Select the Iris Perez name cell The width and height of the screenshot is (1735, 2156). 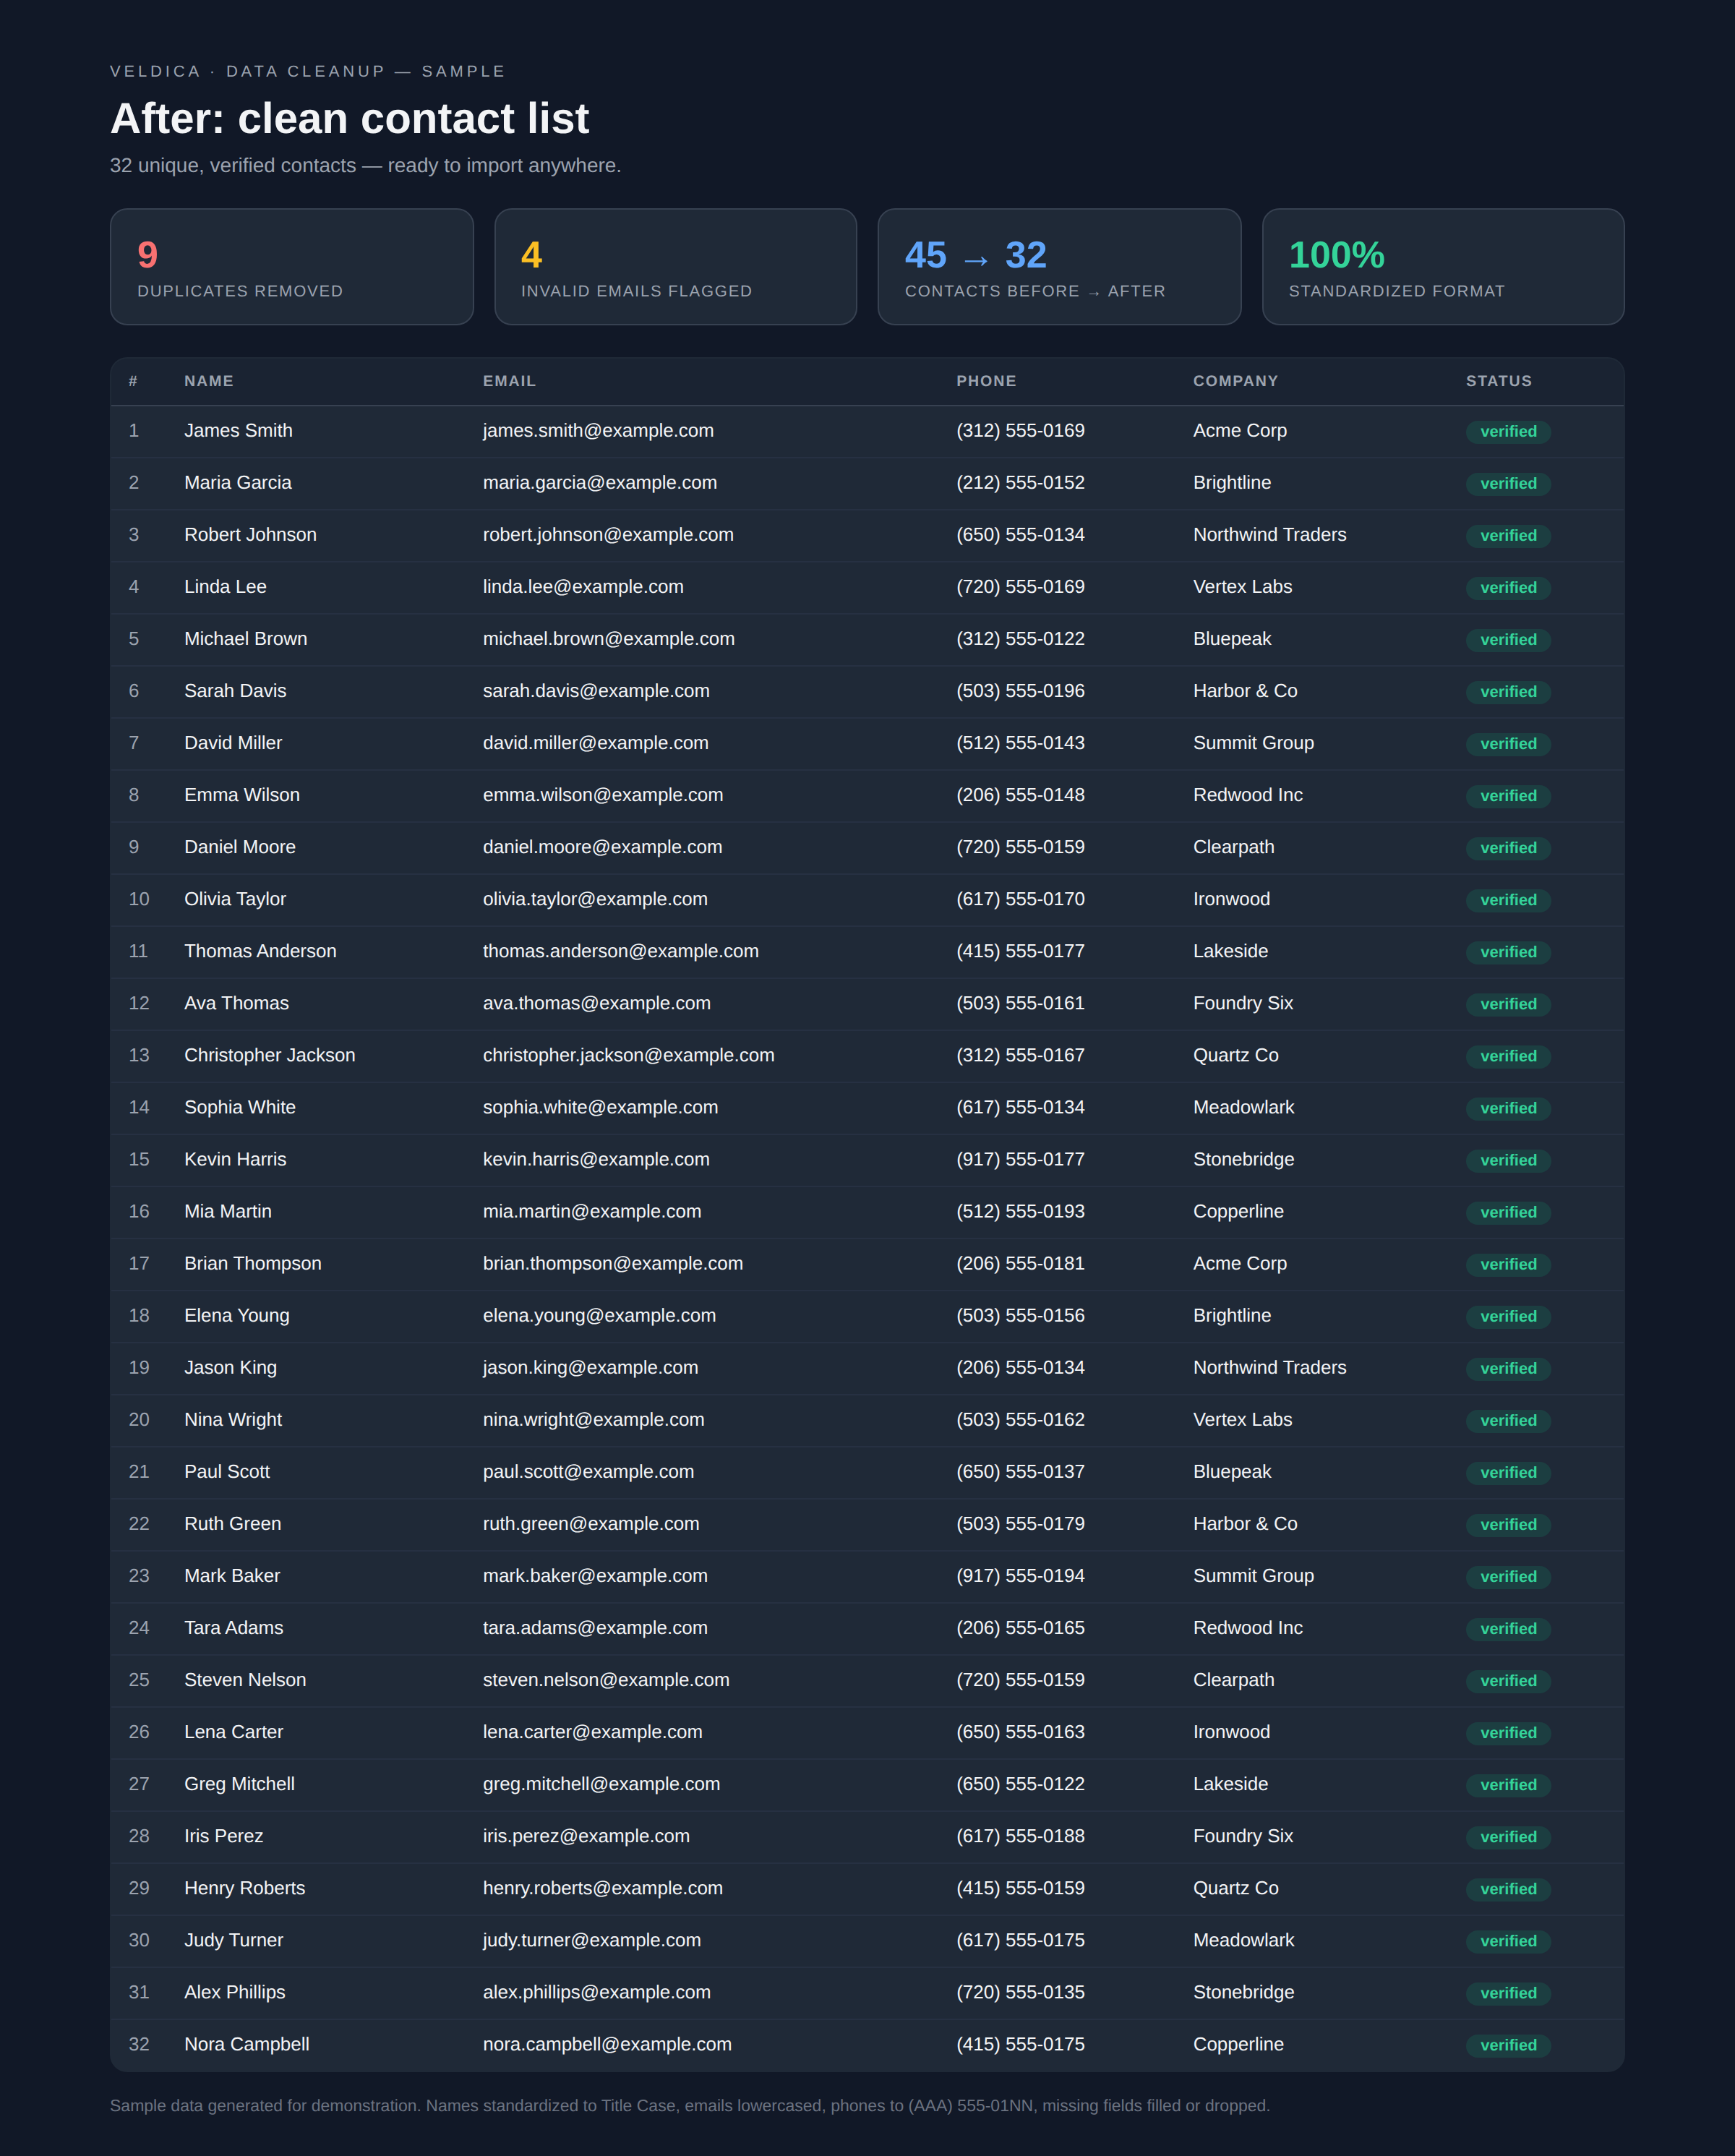(x=224, y=1835)
